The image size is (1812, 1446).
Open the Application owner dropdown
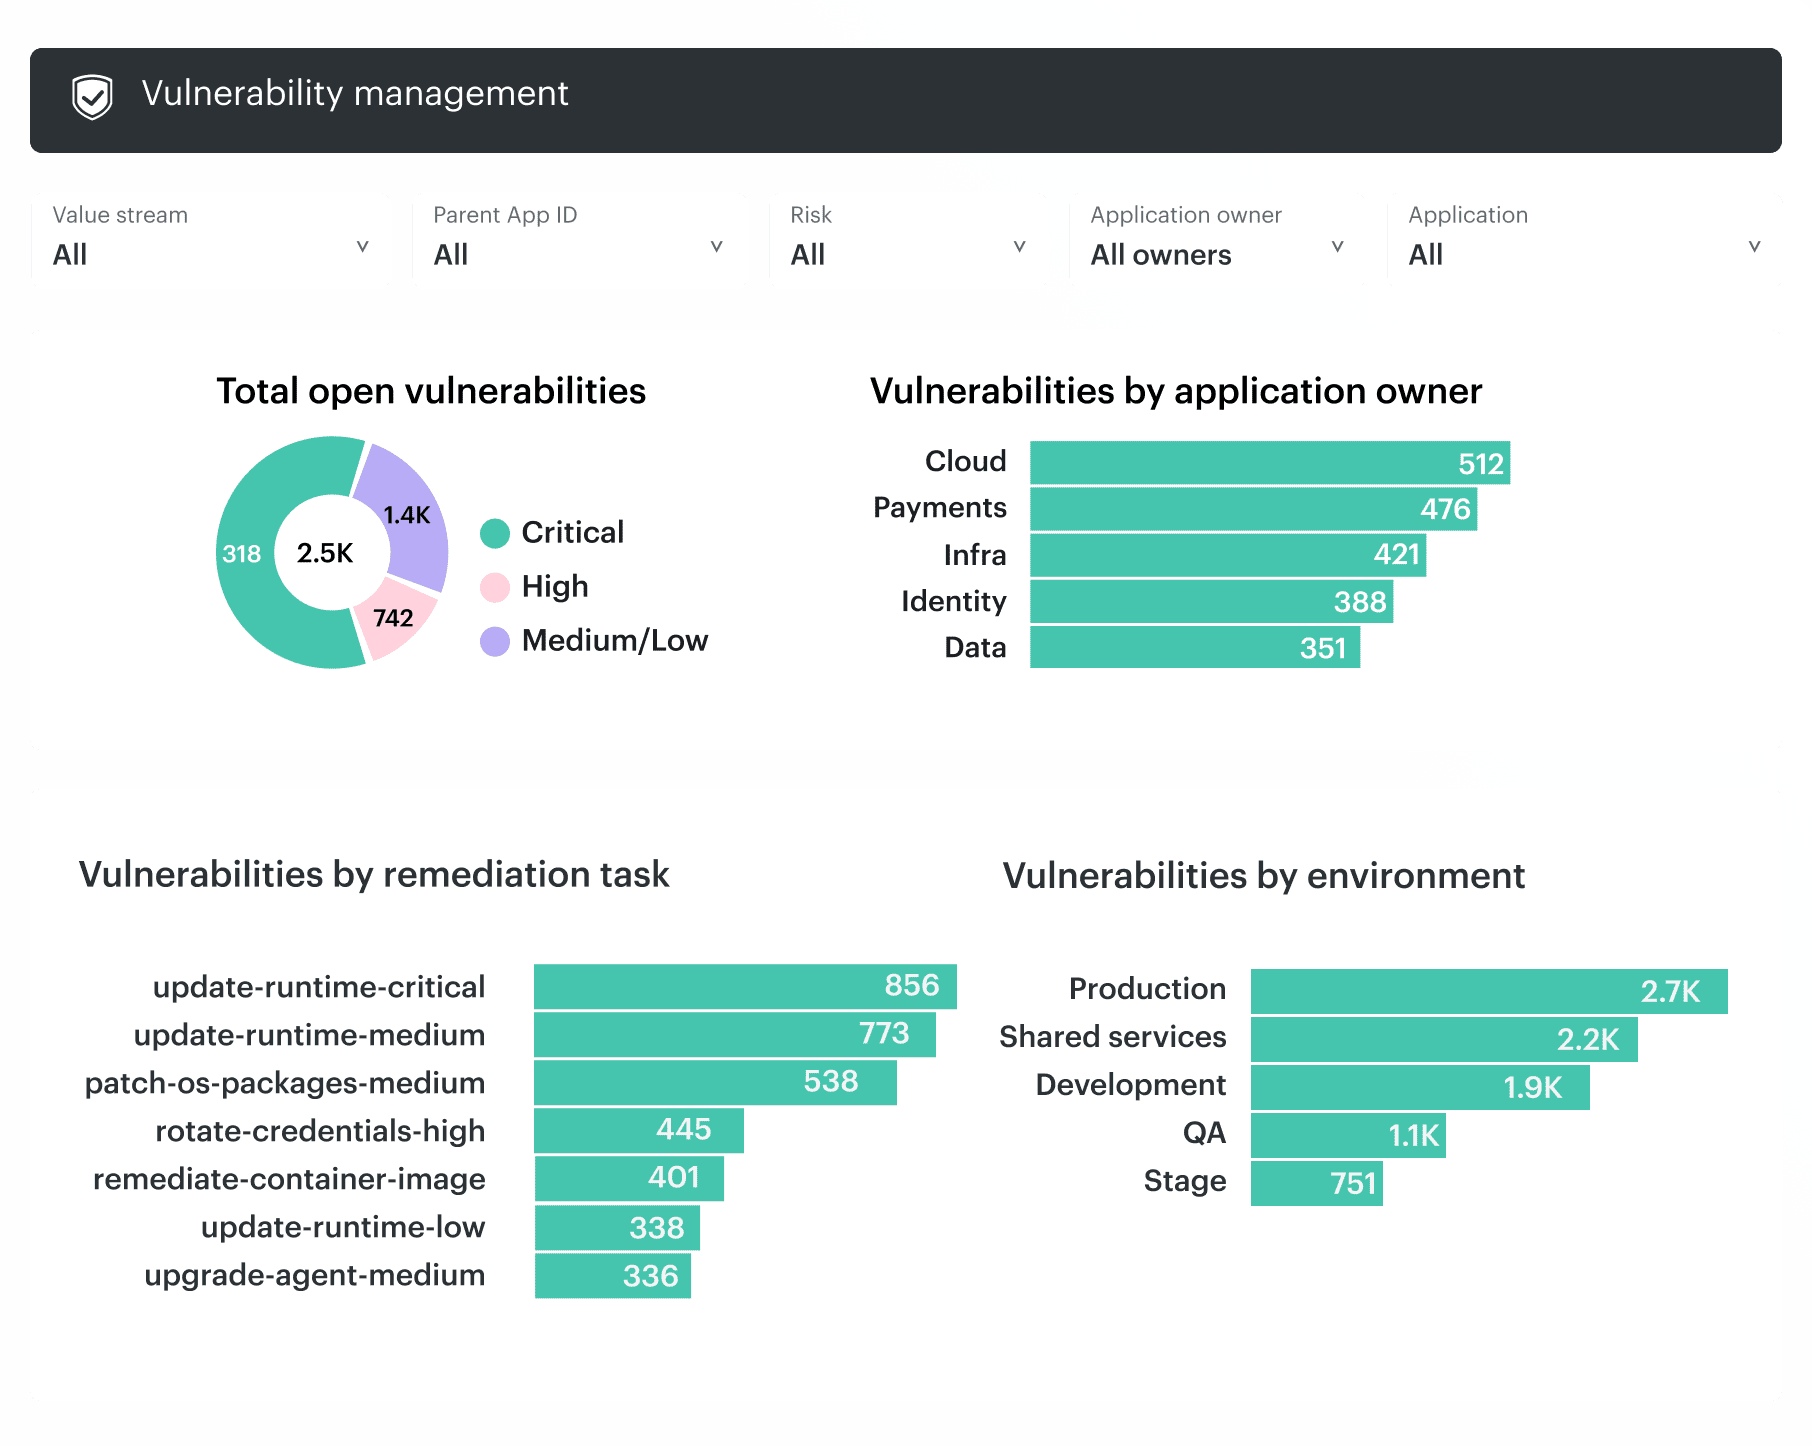(1217, 238)
